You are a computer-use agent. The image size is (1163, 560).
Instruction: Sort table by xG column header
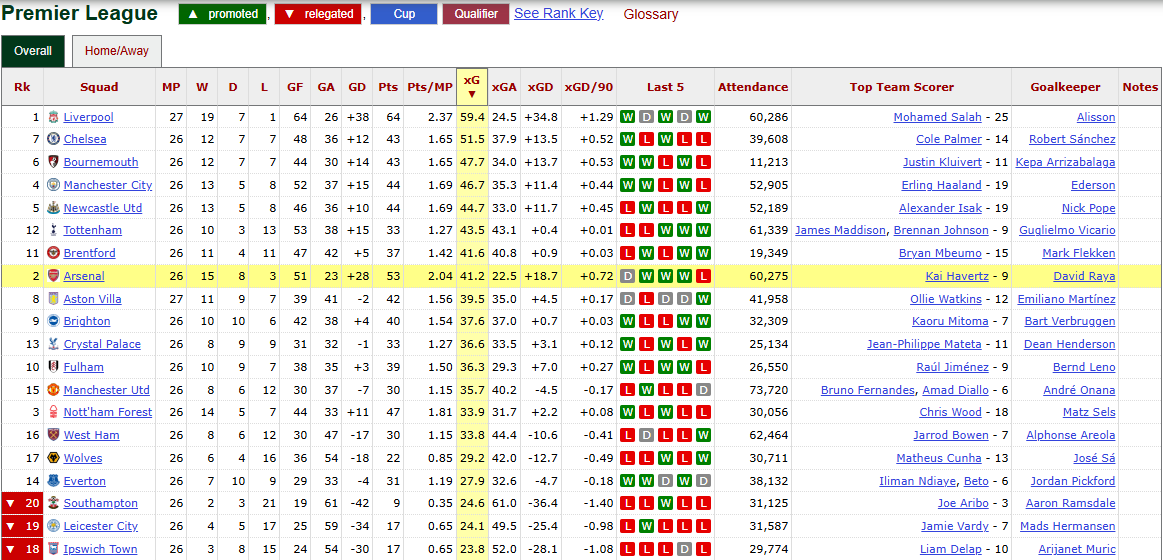coord(472,86)
